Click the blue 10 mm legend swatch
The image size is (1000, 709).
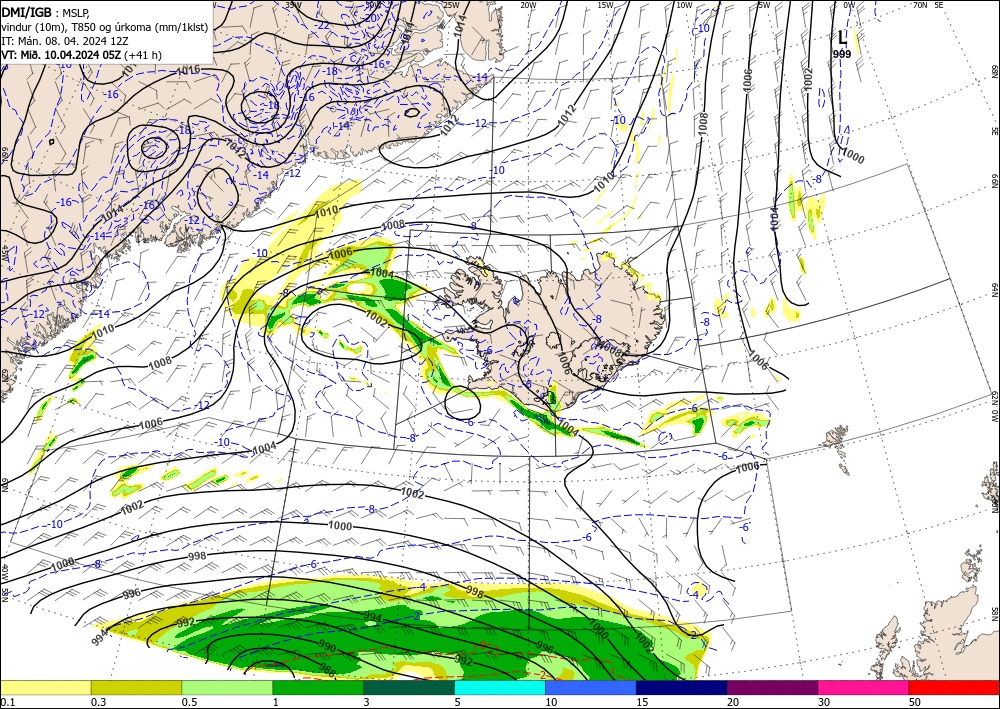tap(591, 687)
